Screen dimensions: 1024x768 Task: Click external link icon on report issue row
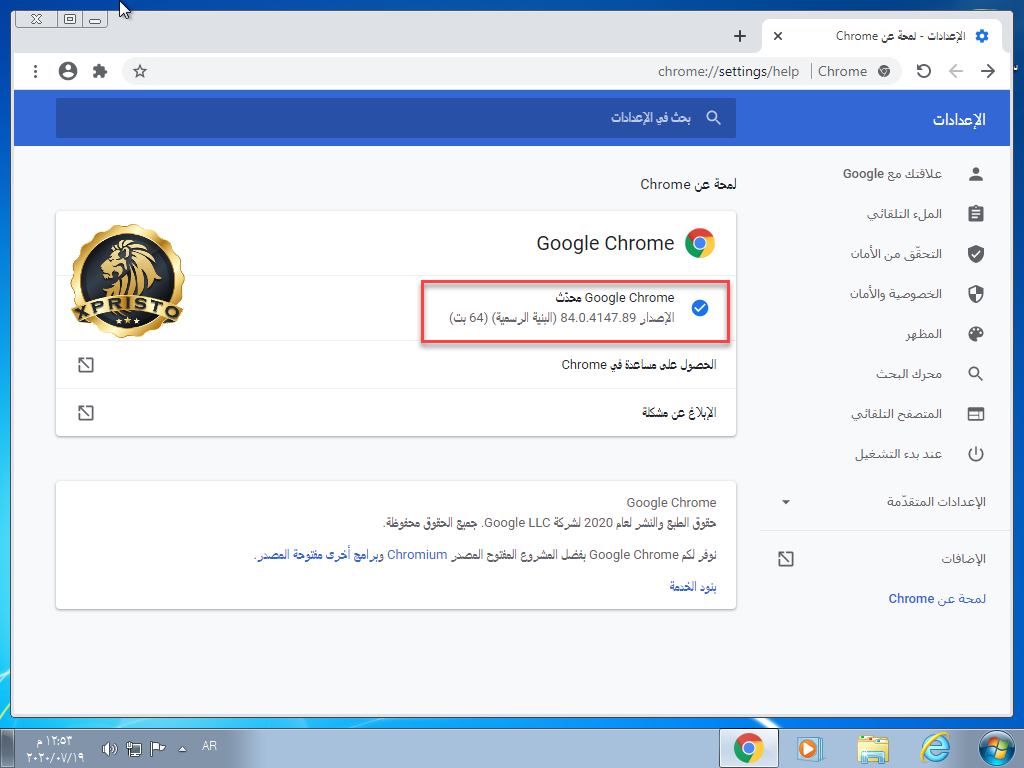pos(86,413)
